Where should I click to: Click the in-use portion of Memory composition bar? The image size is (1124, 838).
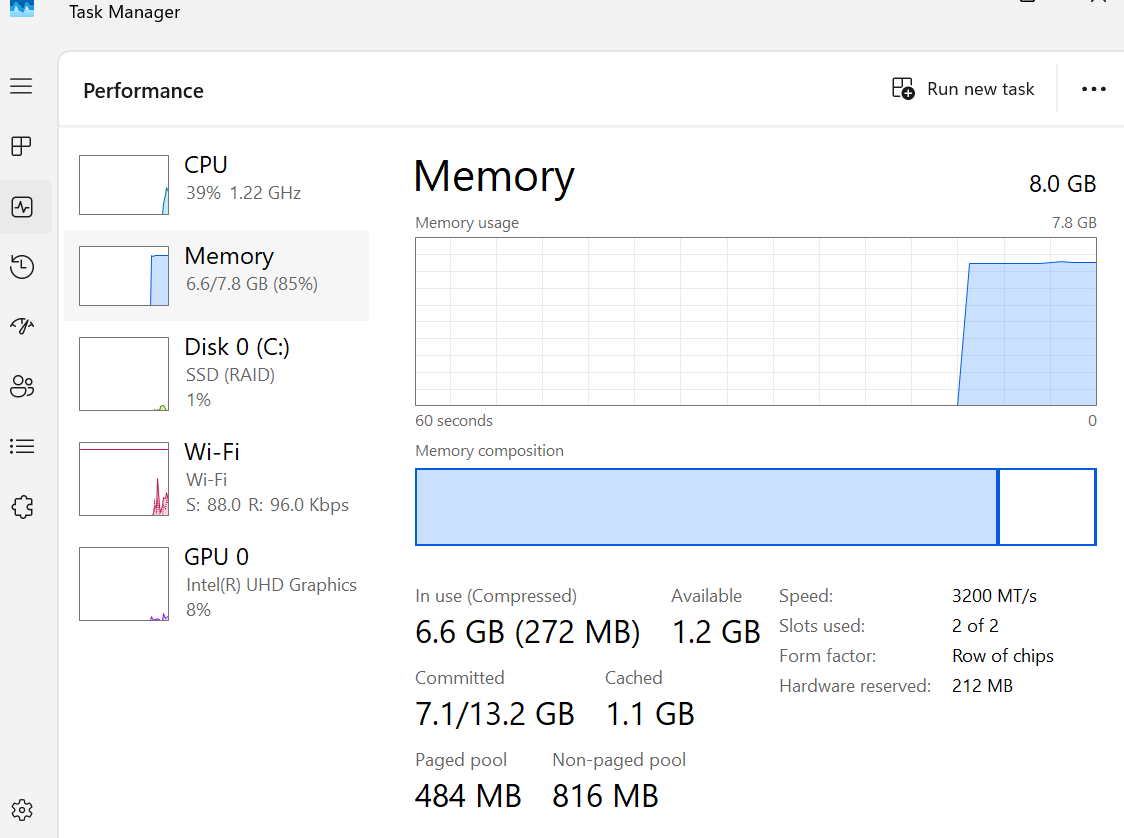tap(706, 507)
